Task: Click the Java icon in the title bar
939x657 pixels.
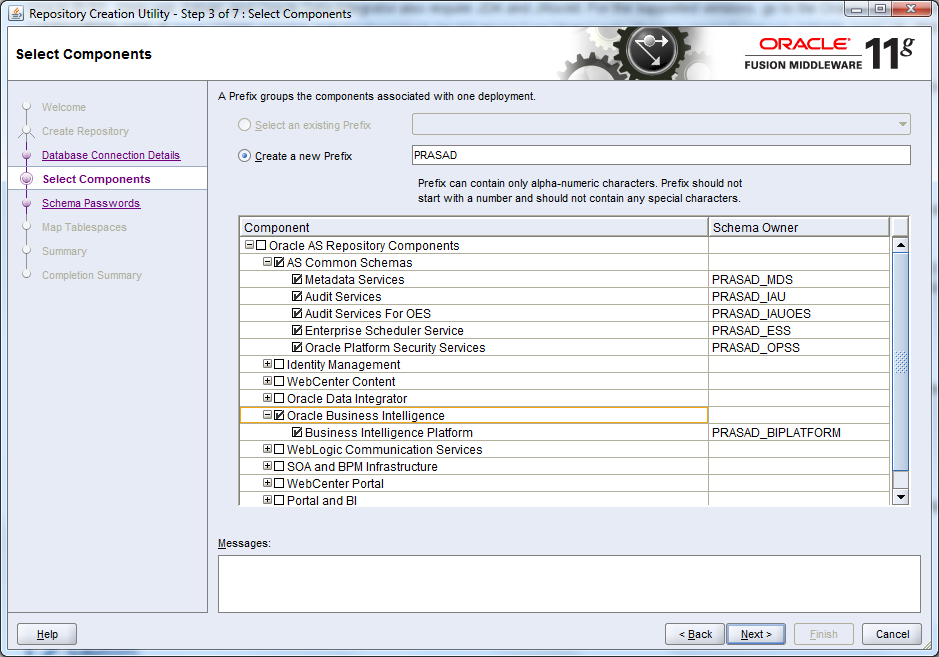Action: coord(16,13)
